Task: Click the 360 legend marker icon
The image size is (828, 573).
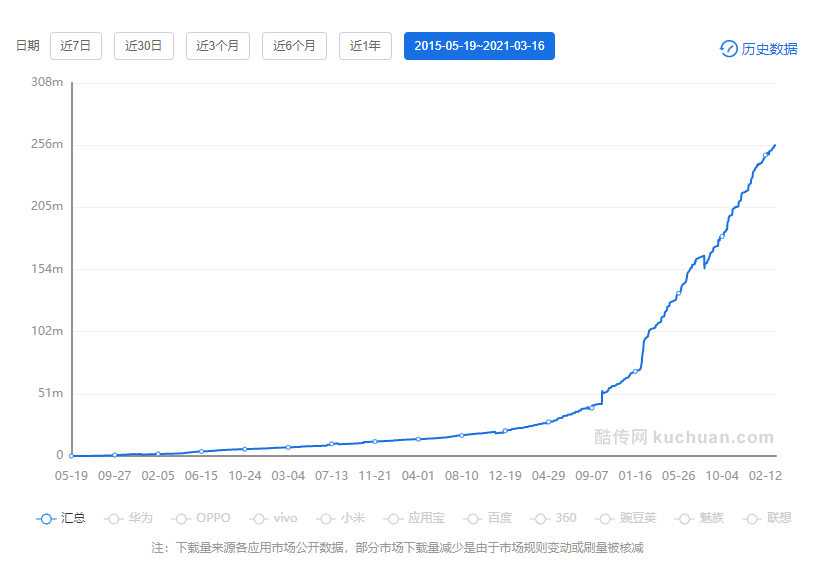Action: [541, 518]
